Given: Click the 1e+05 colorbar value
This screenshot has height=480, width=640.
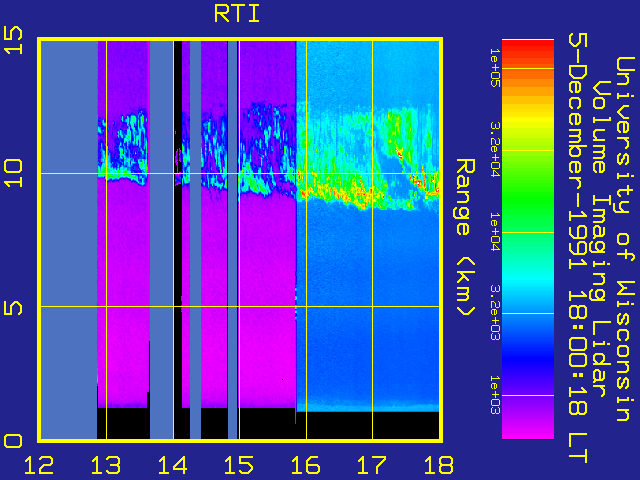Looking at the screenshot, I should [495, 68].
